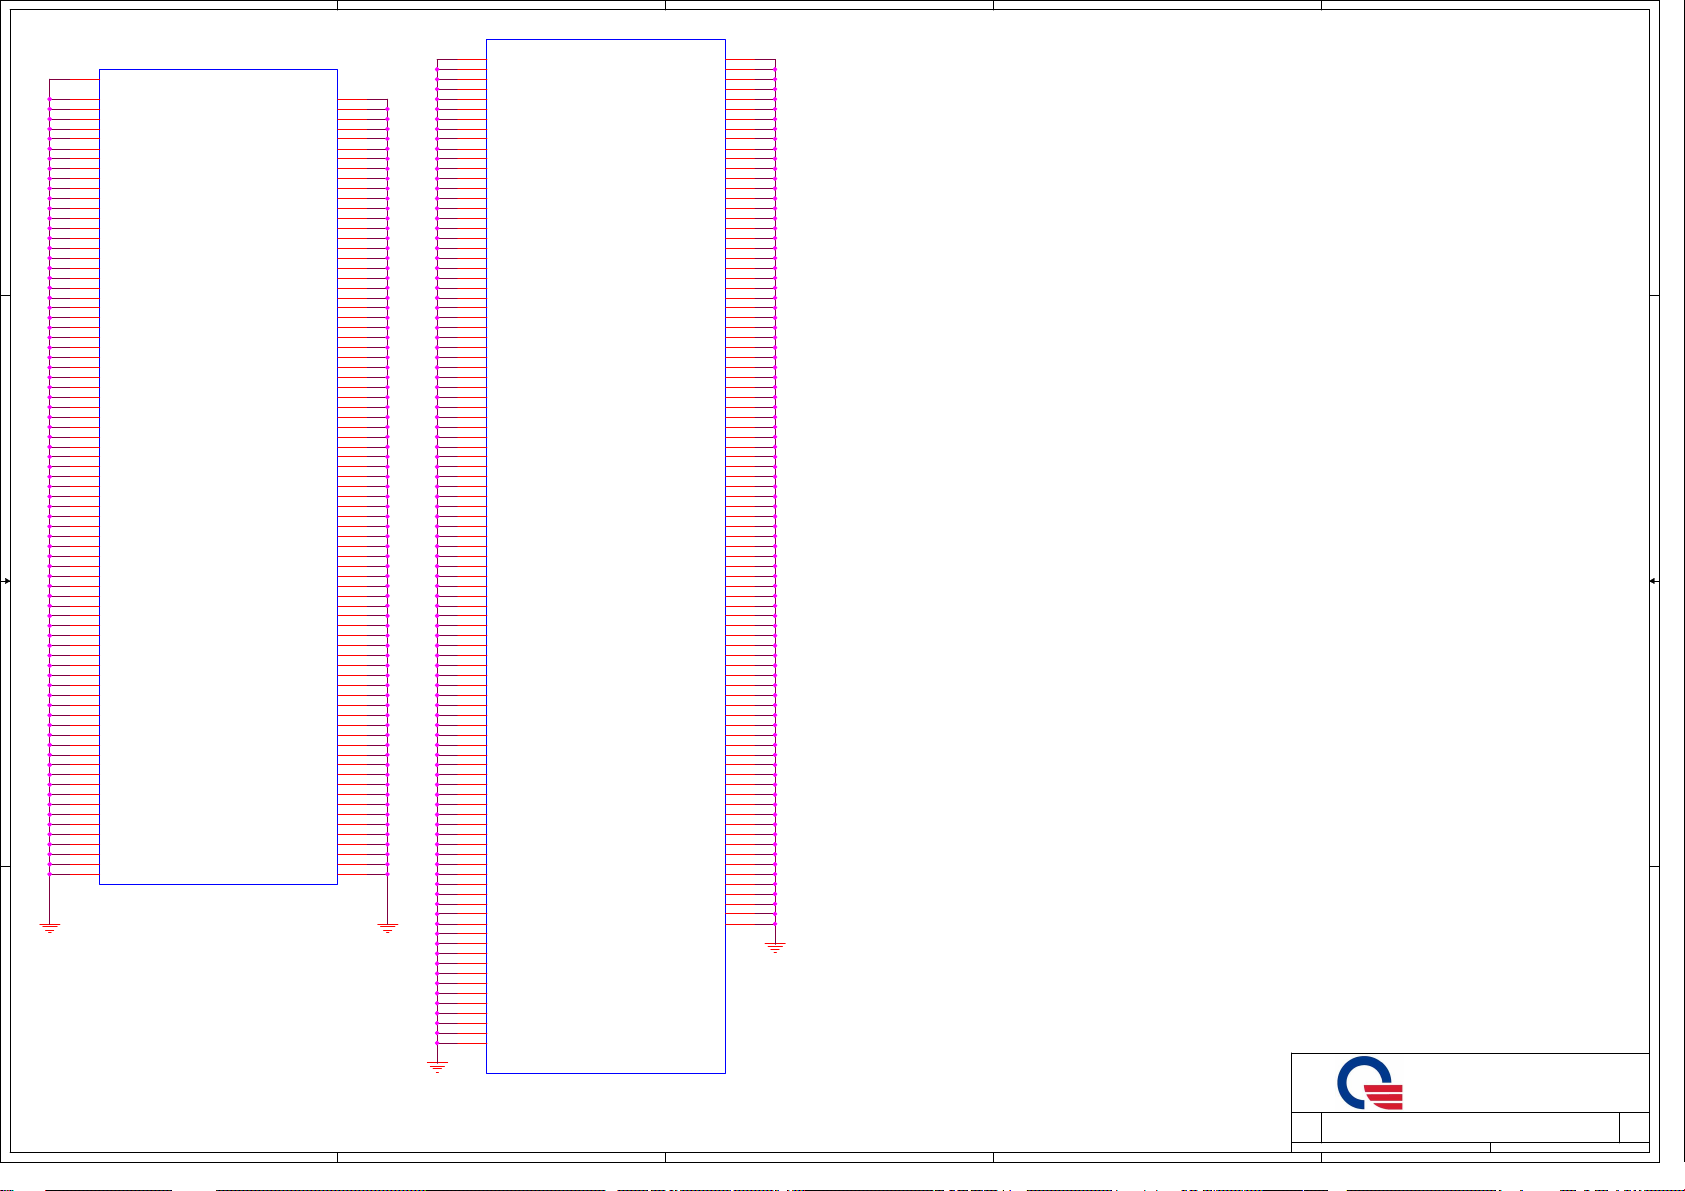This screenshot has width=1685, height=1191.
Task: Select vertical ground wire right of smaller component
Action: [x=388, y=898]
